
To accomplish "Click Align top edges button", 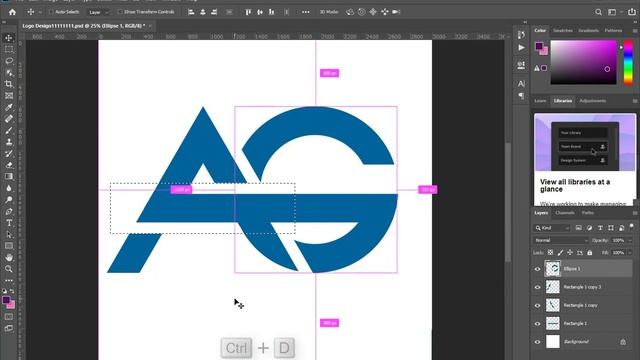I will pyautogui.click(x=248, y=12).
